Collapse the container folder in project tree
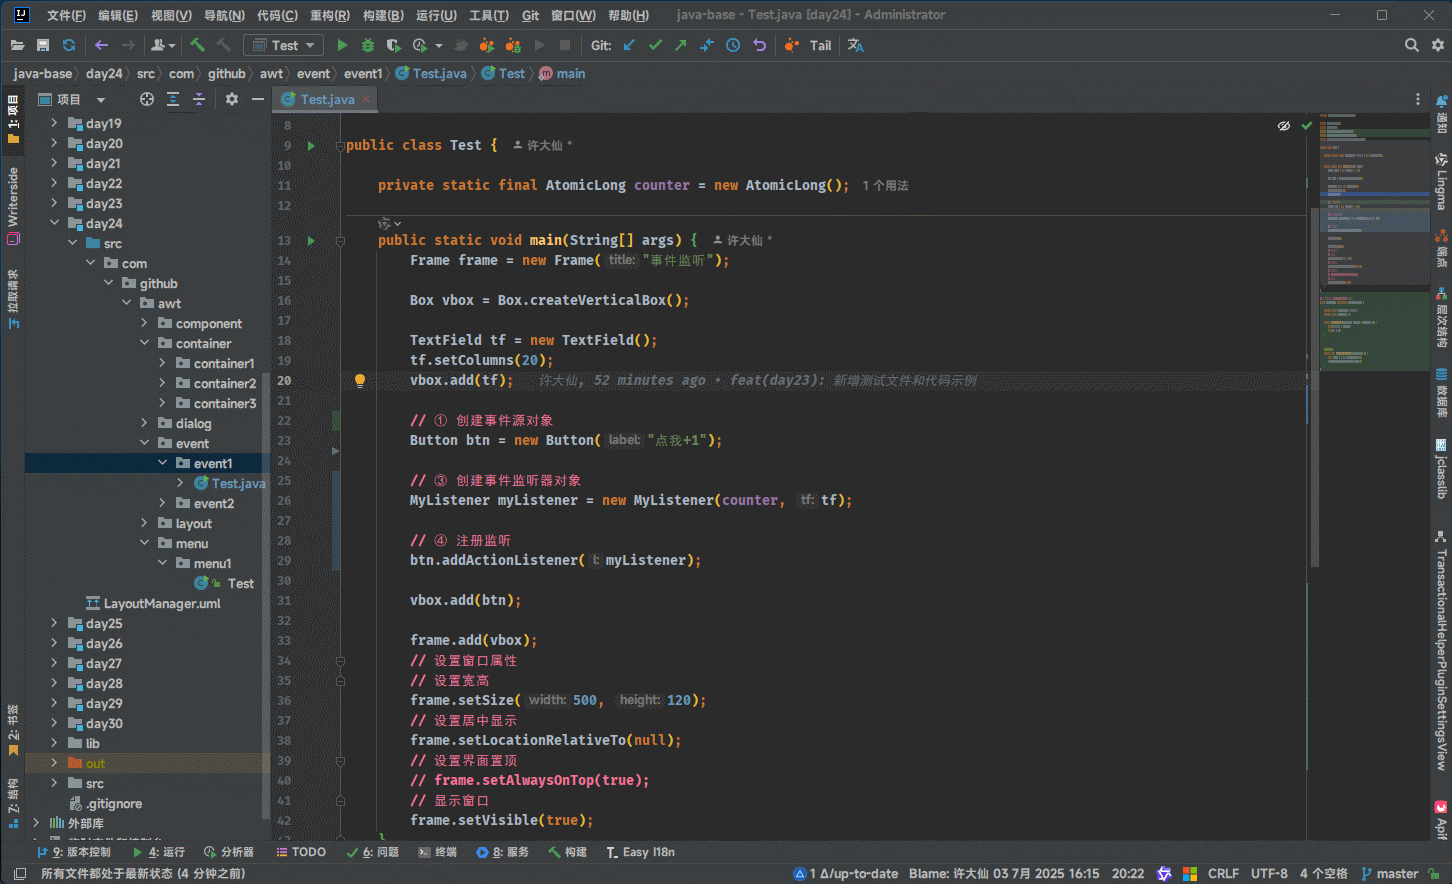The image size is (1452, 884). [x=145, y=343]
